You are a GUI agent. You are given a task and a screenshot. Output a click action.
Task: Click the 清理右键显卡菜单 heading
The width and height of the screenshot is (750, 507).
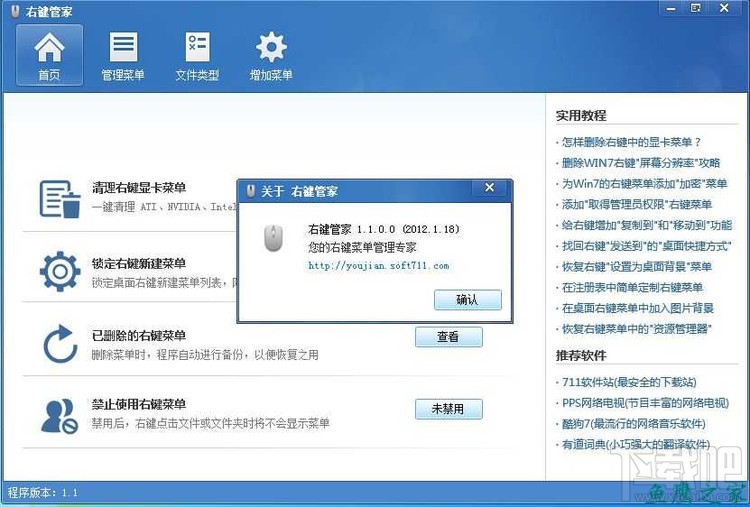139,187
